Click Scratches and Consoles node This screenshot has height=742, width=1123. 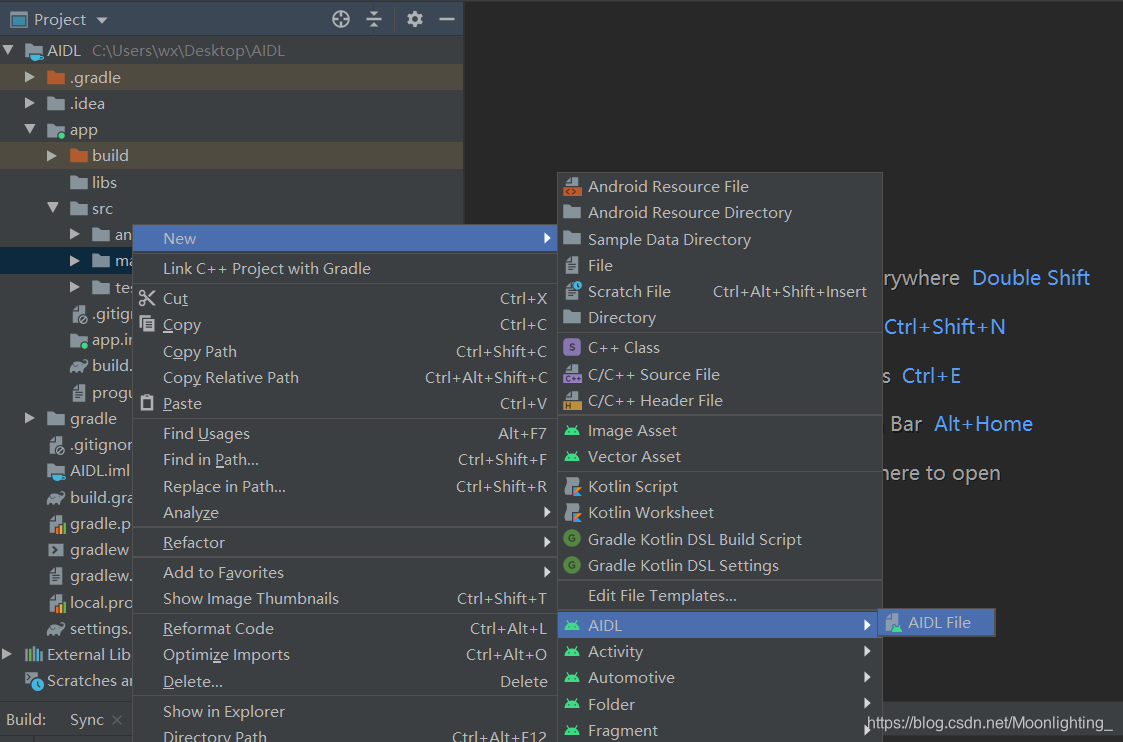click(x=80, y=680)
